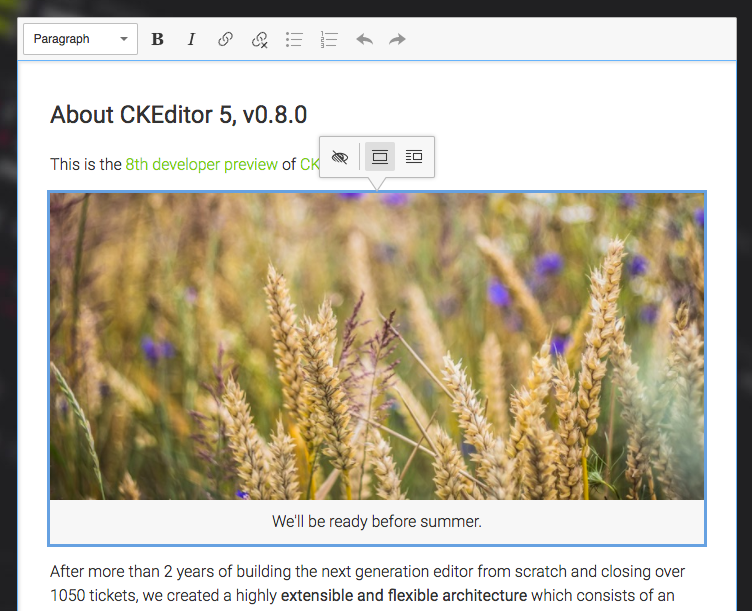Viewport: 752px width, 611px height.
Task: Select the wheat field image
Action: click(x=377, y=346)
